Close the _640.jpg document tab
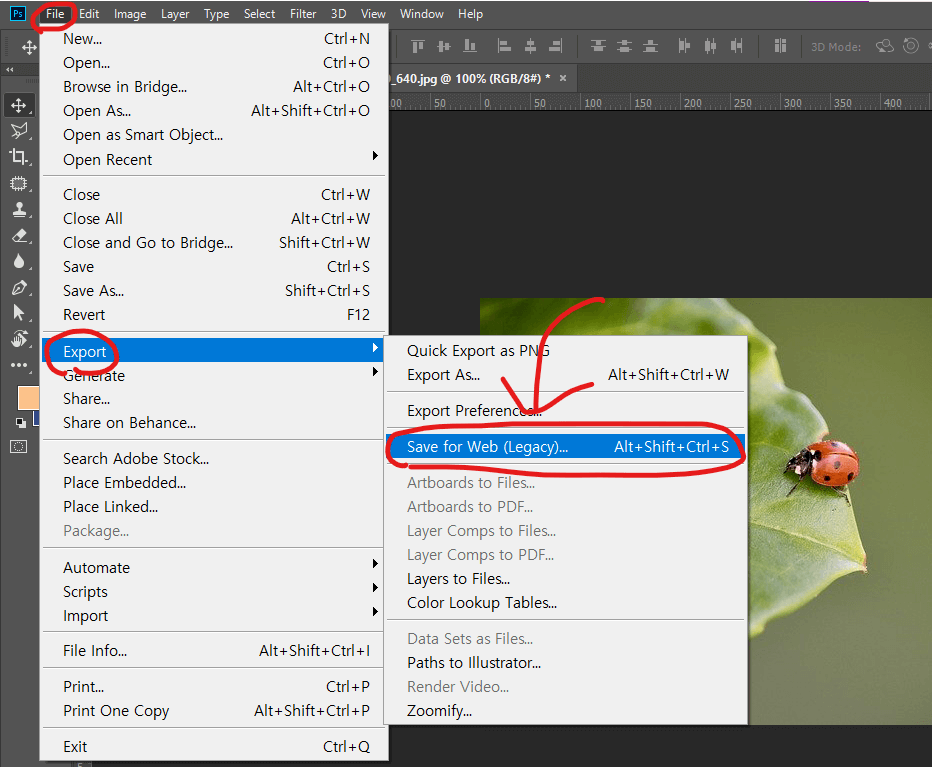 pyautogui.click(x=563, y=78)
